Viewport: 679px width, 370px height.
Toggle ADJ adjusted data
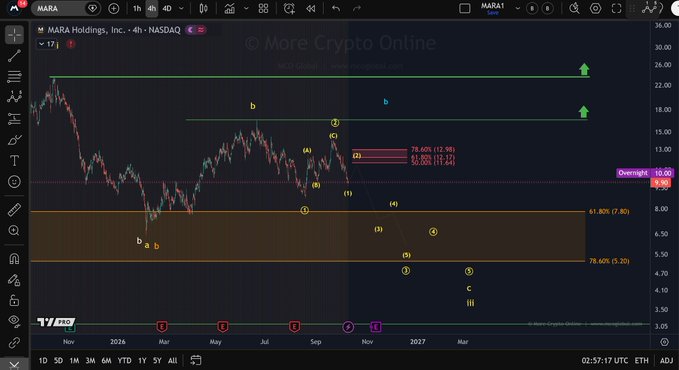pos(666,360)
